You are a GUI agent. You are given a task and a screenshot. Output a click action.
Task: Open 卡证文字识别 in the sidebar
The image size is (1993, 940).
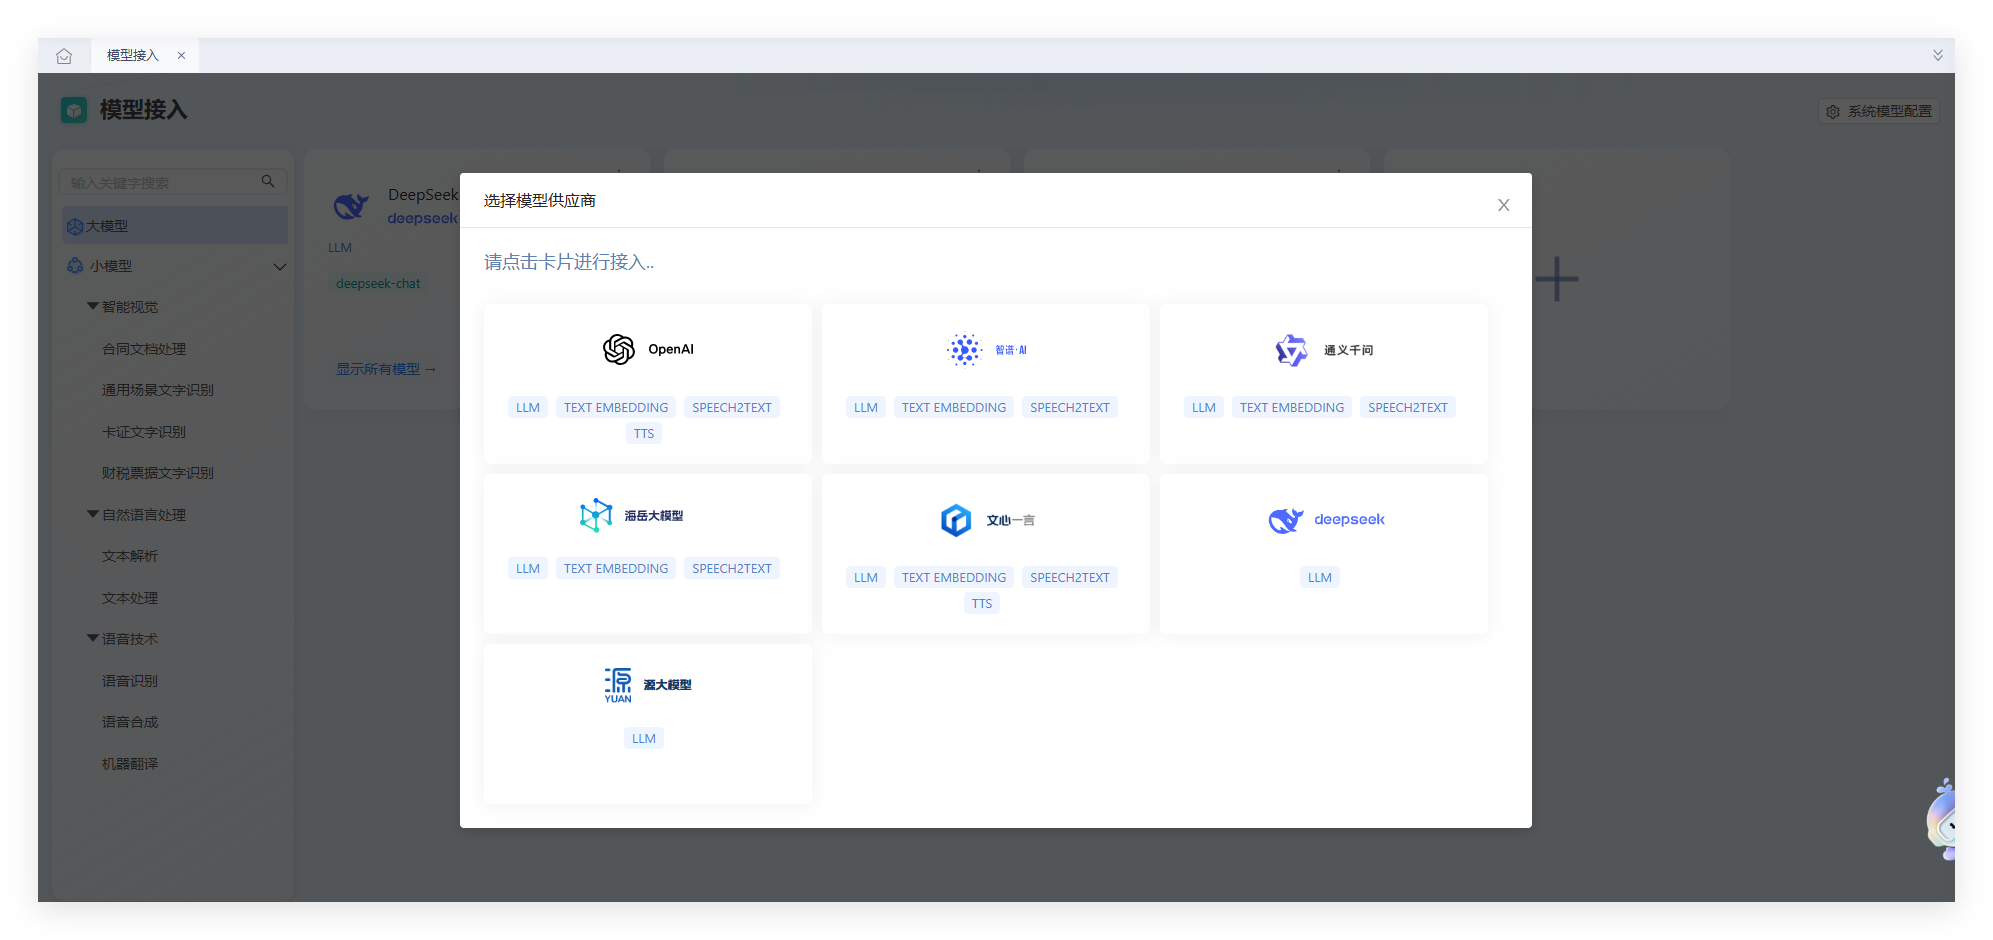pyautogui.click(x=144, y=432)
